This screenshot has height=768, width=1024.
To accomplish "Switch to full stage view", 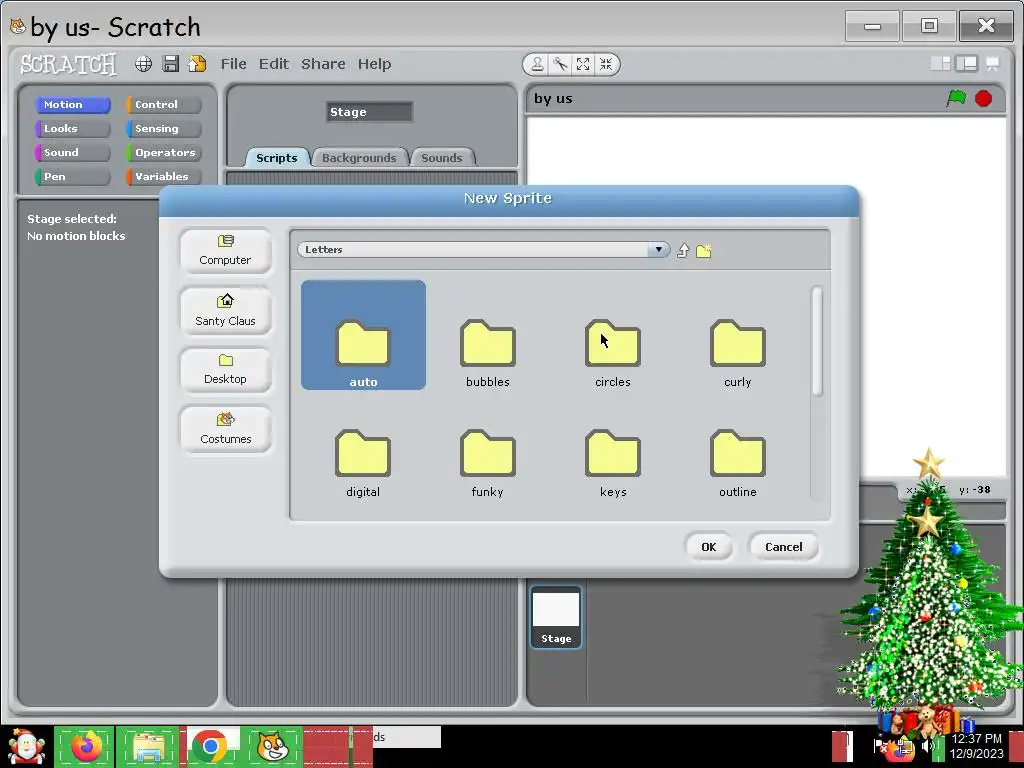I will coord(967,63).
